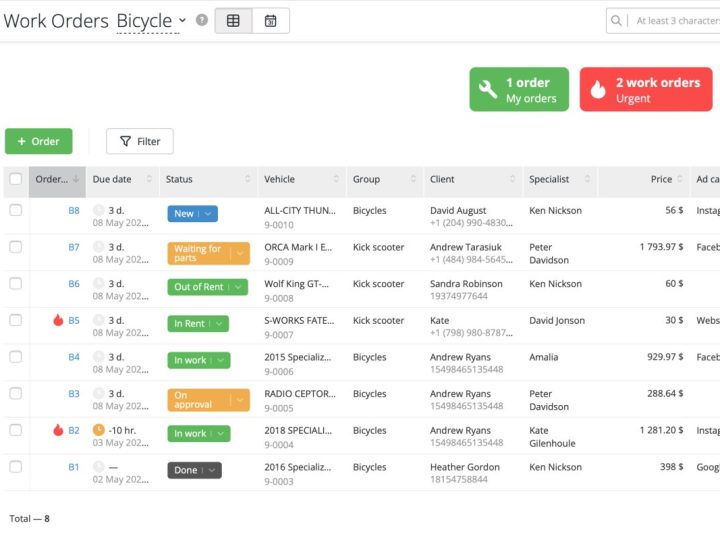
Task: Click price 1 793.97 $
Action: tap(661, 247)
